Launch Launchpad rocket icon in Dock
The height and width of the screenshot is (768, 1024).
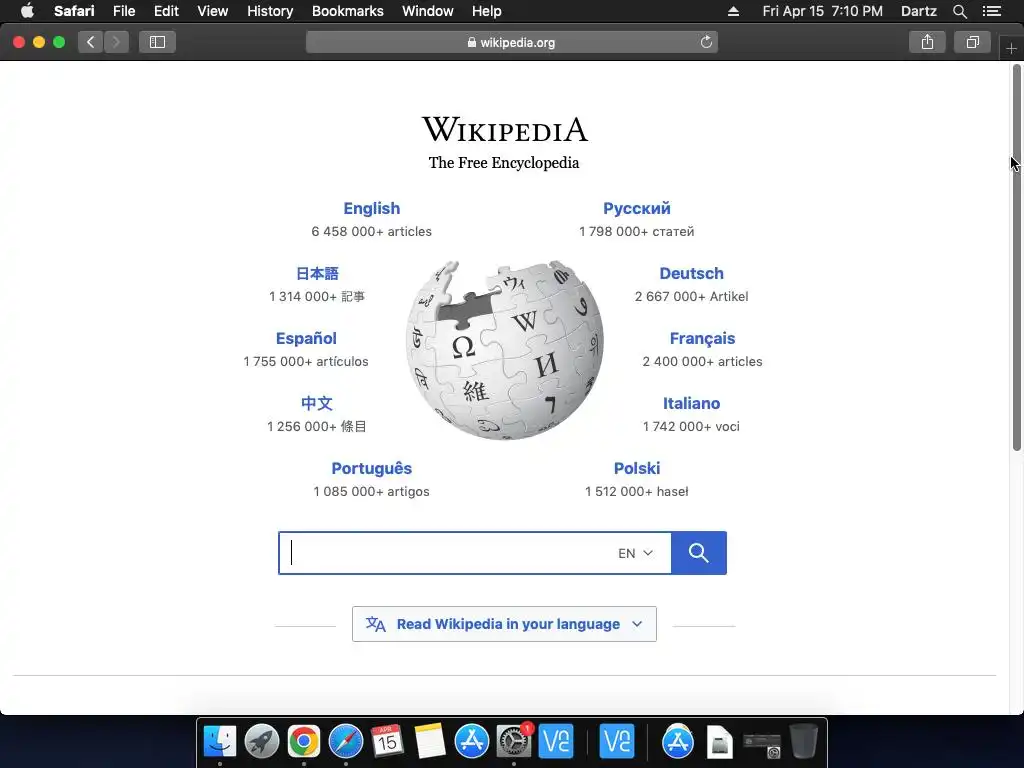tap(262, 741)
